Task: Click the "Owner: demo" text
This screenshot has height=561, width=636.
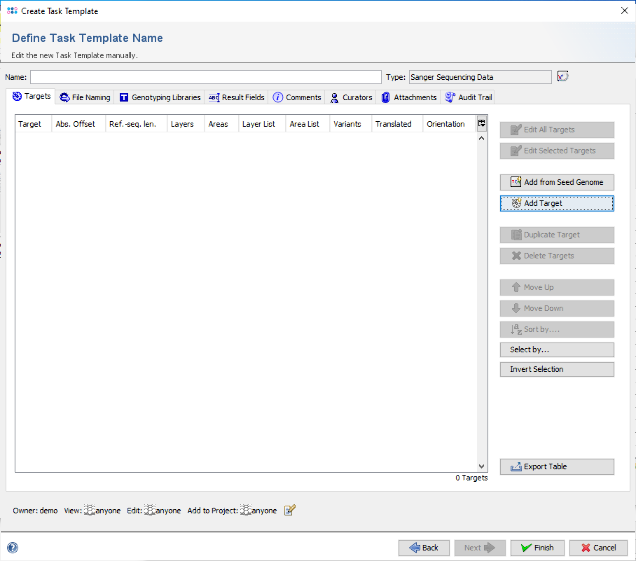Action: 35,511
